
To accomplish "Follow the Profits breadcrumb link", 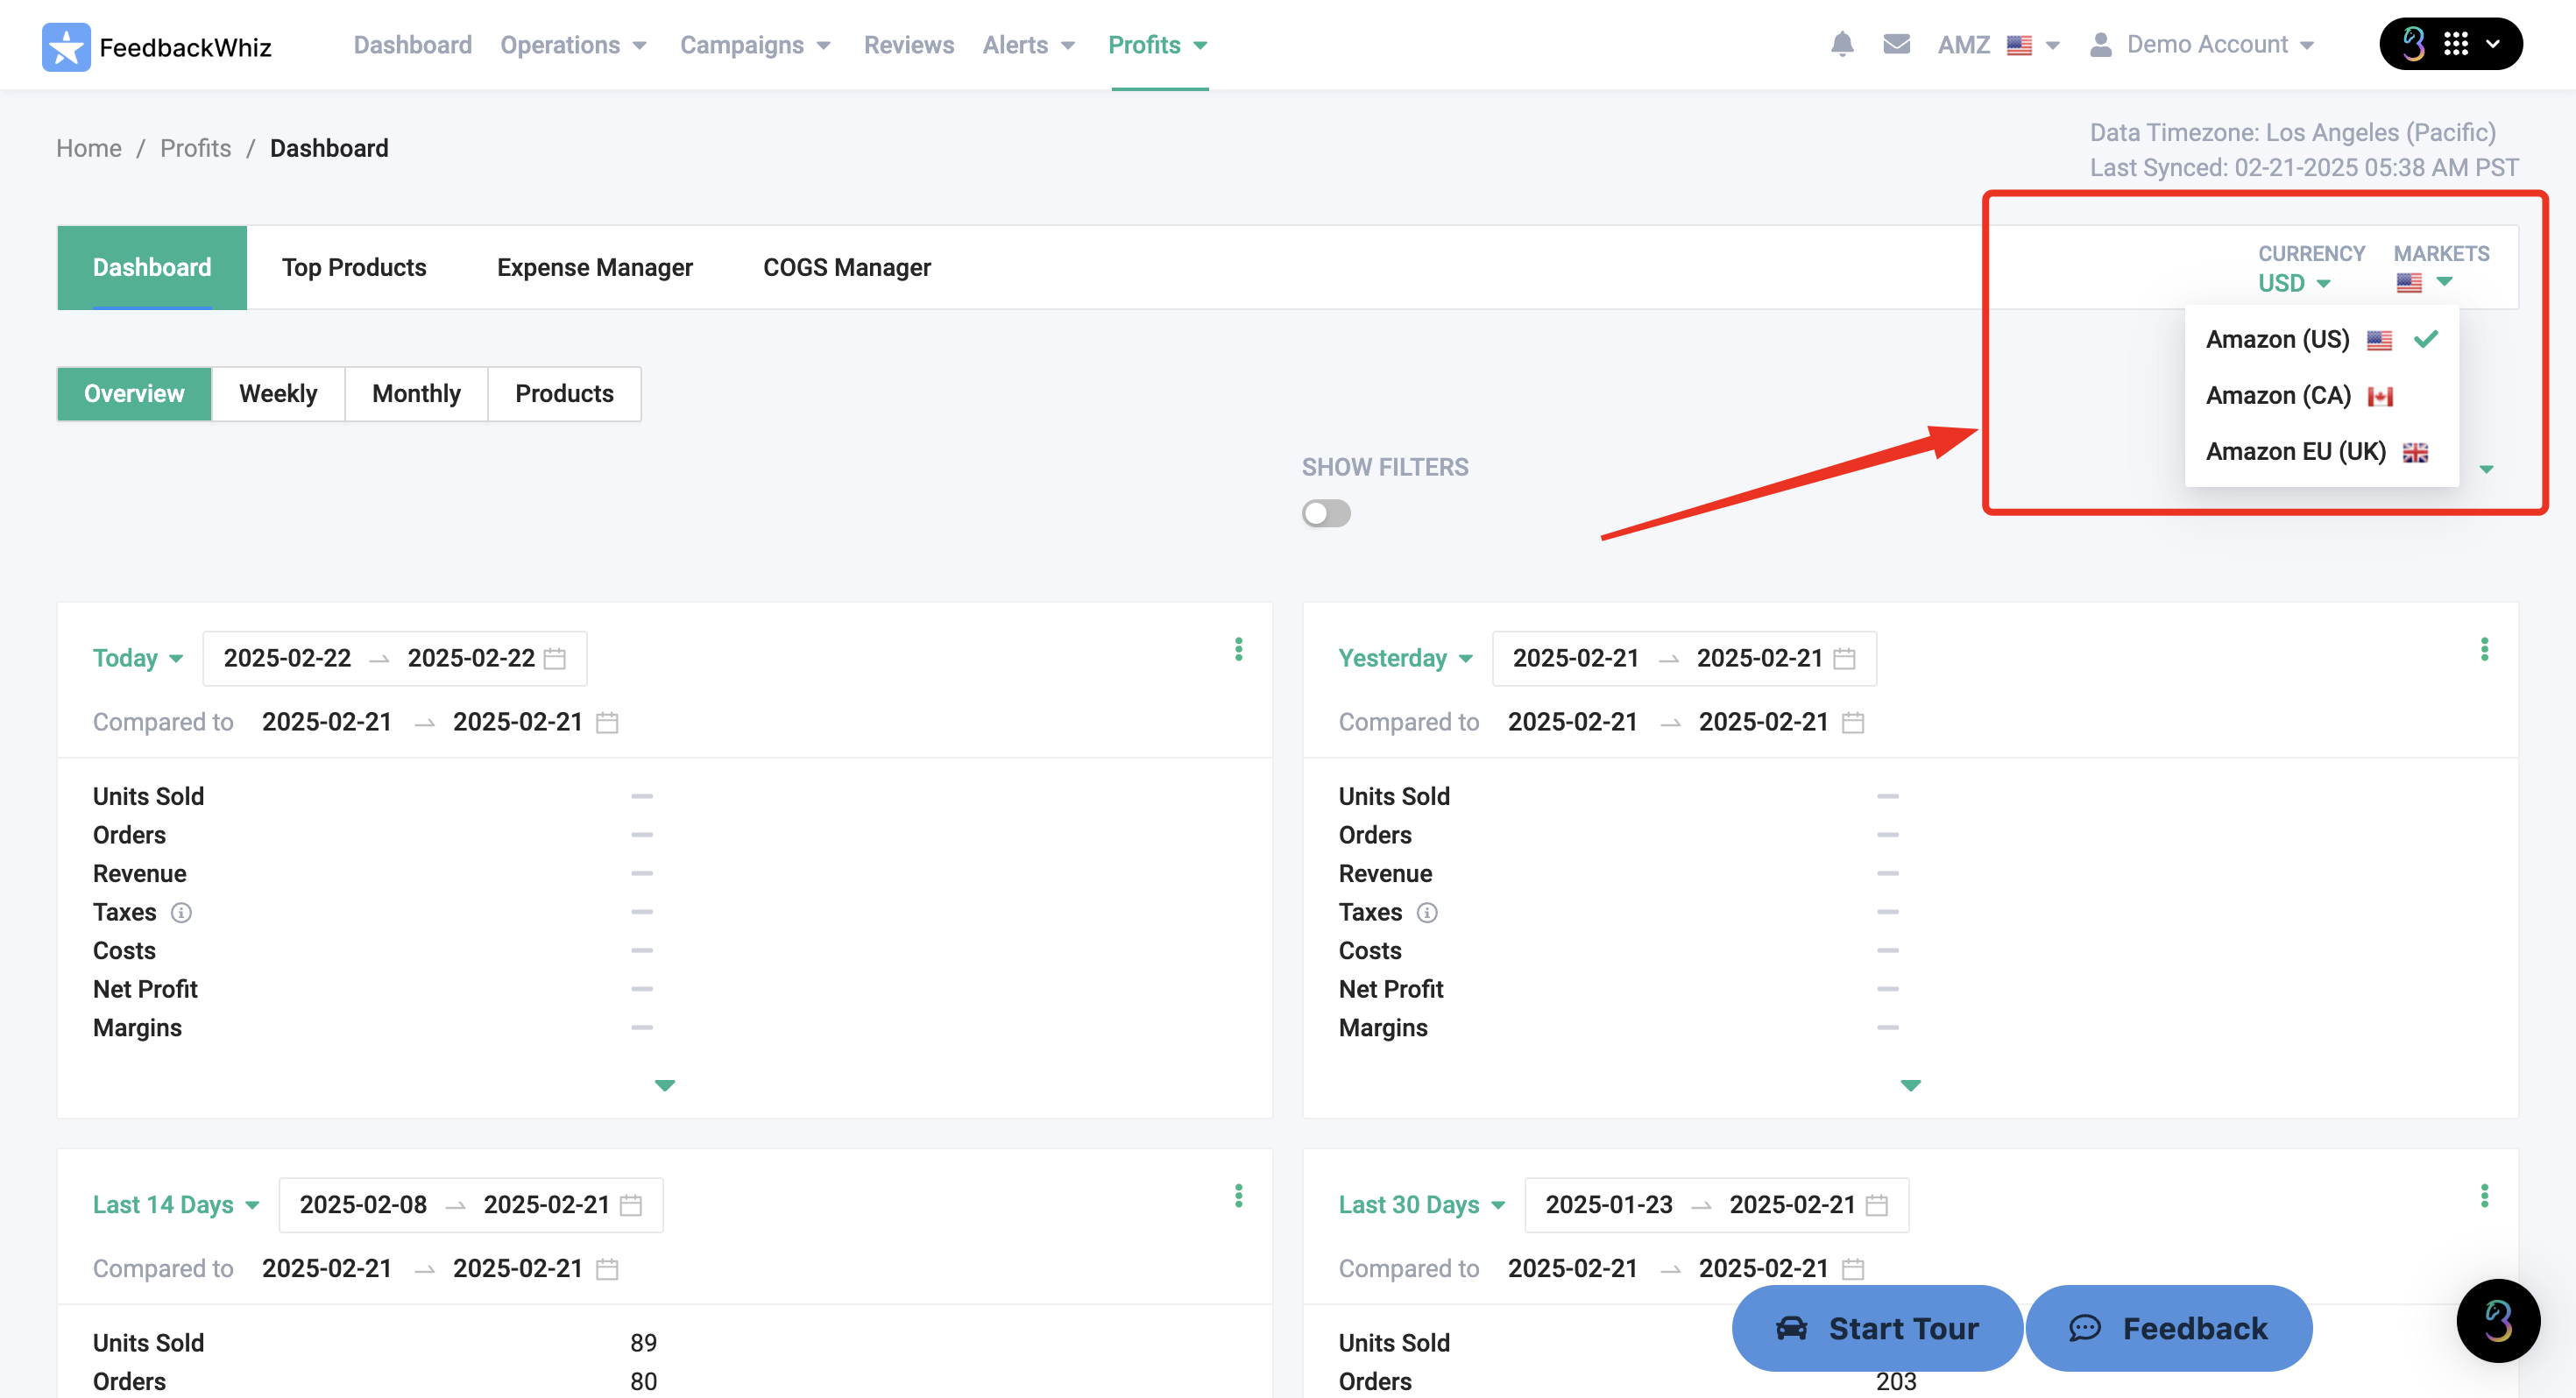I will coord(195,148).
